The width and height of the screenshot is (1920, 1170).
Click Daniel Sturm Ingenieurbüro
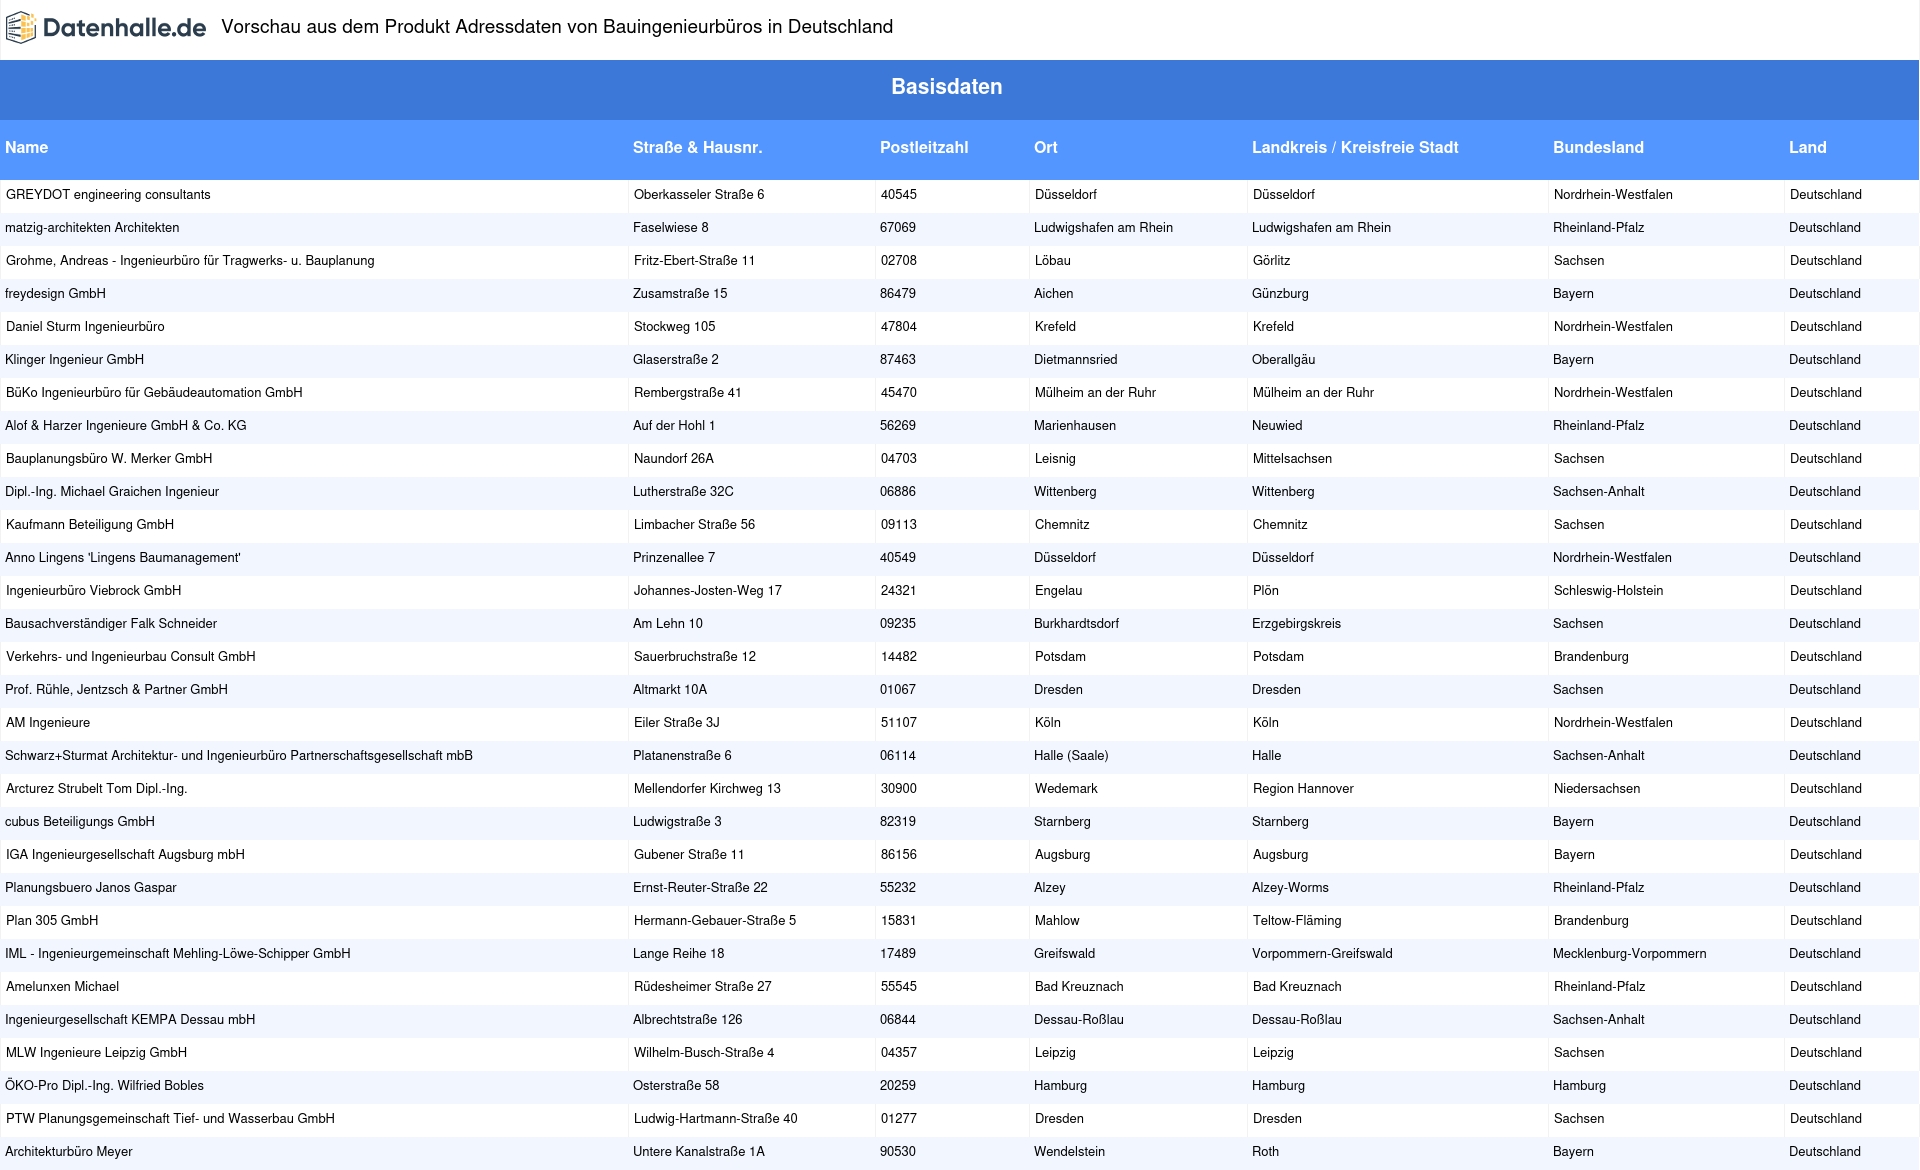85,327
